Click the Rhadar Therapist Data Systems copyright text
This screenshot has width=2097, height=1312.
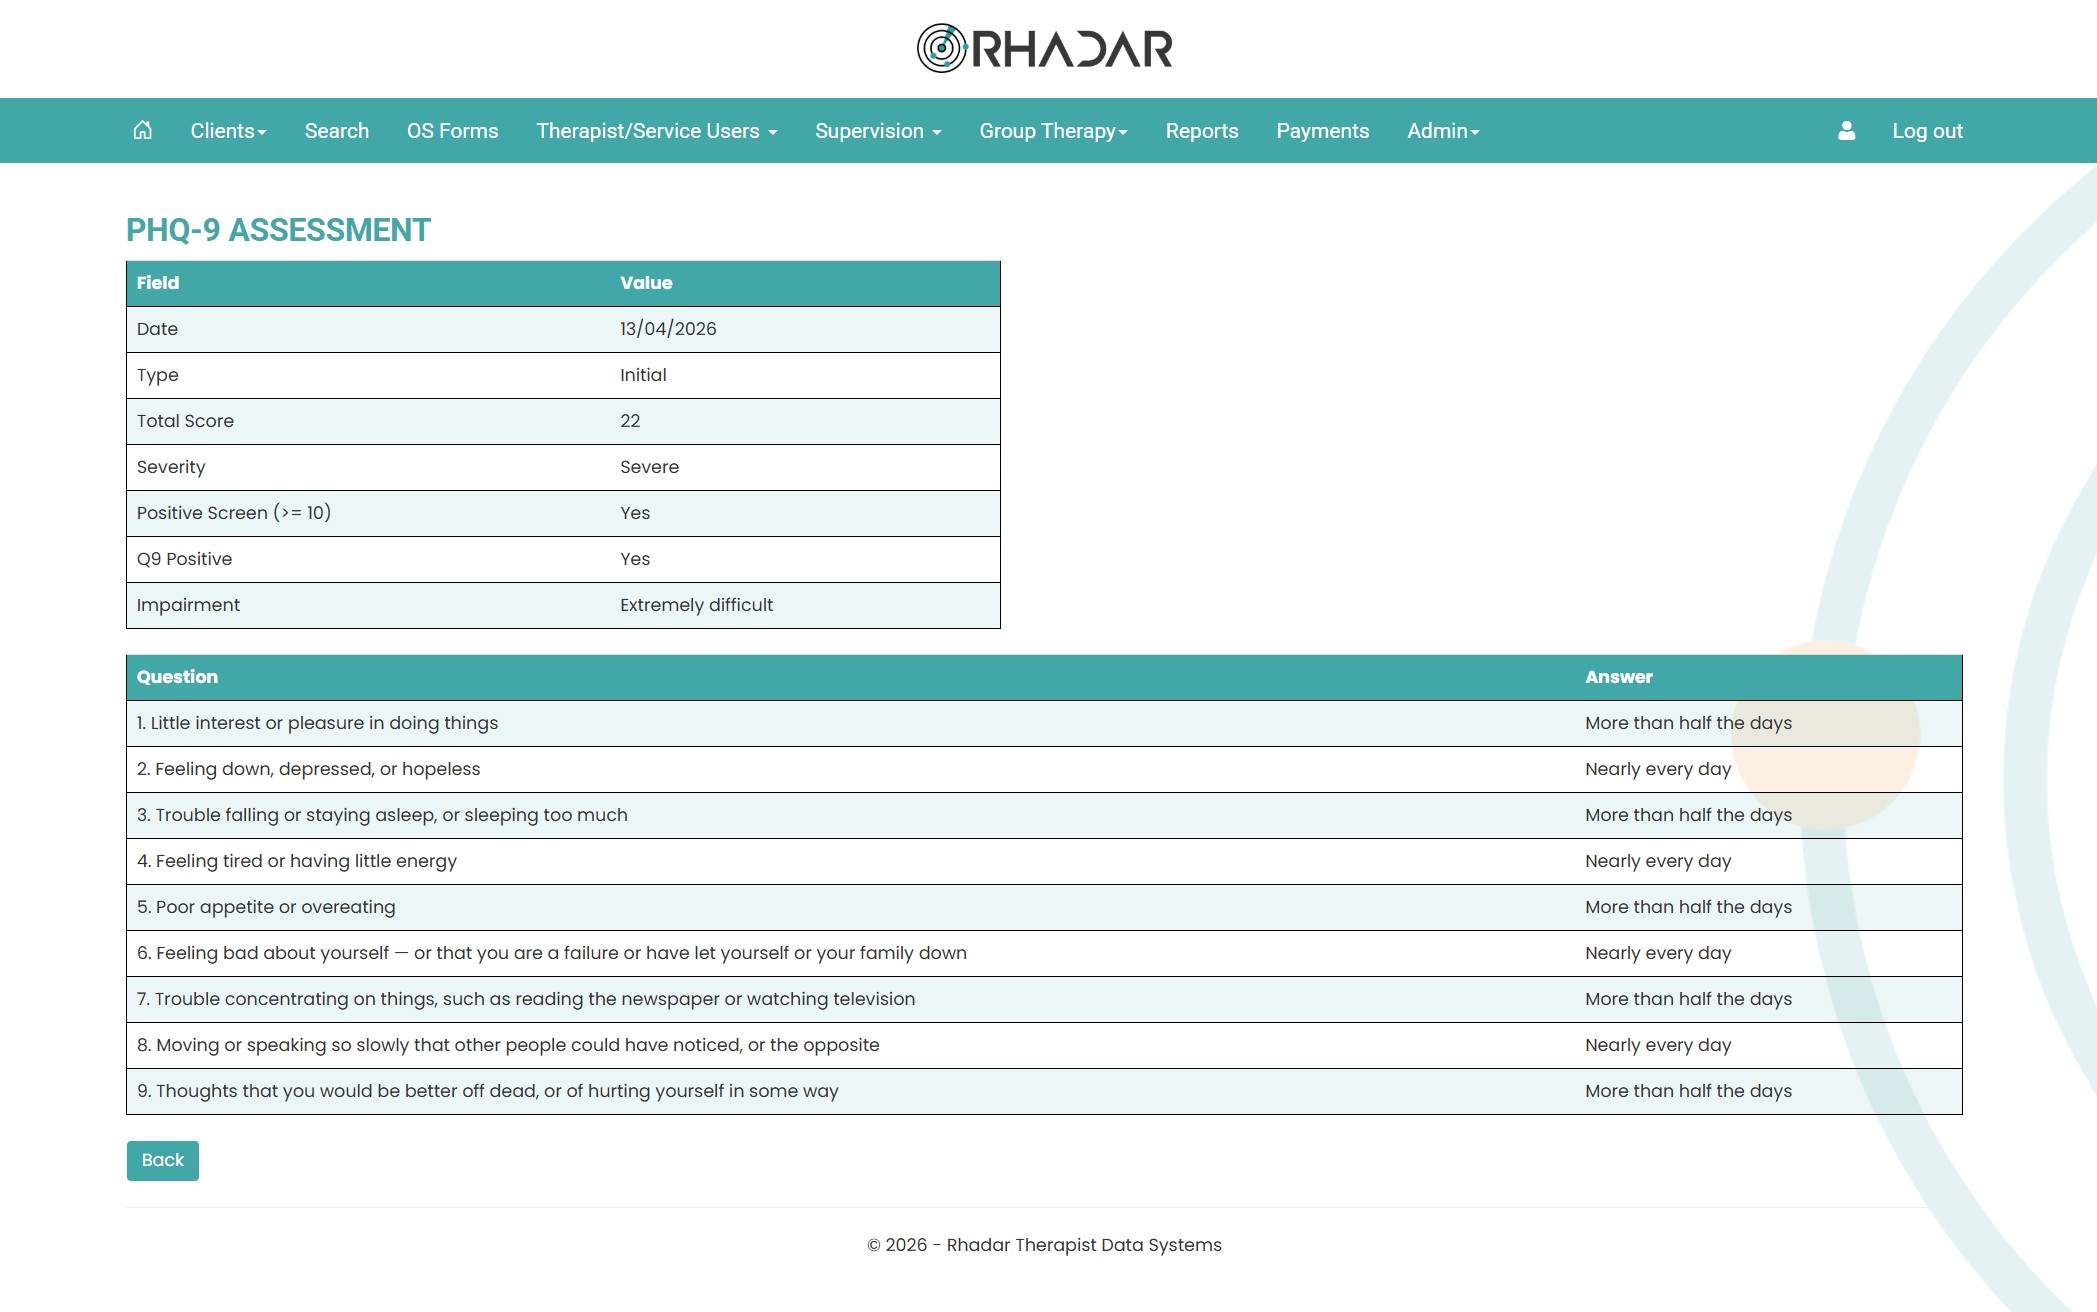1044,1245
